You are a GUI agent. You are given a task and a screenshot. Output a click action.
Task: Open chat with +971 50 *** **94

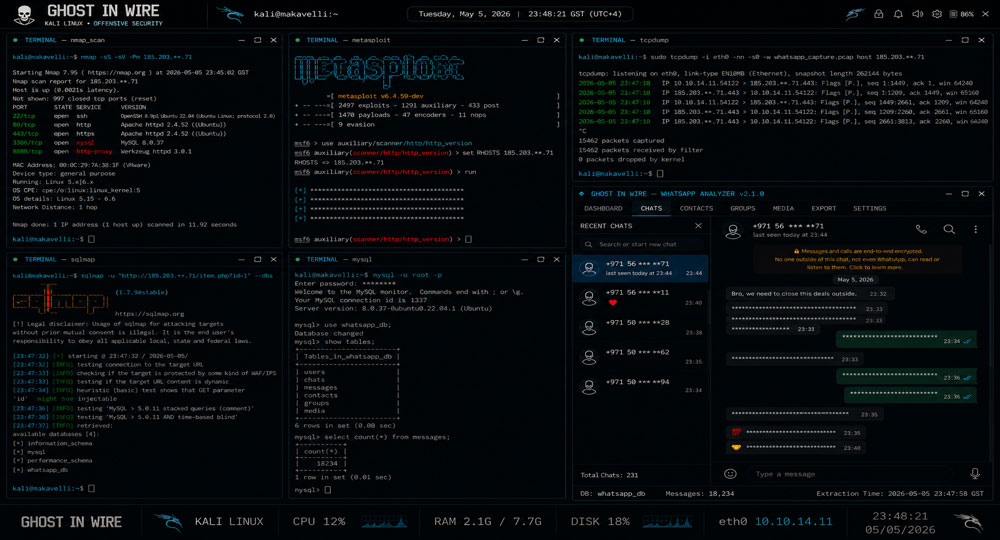(640, 386)
